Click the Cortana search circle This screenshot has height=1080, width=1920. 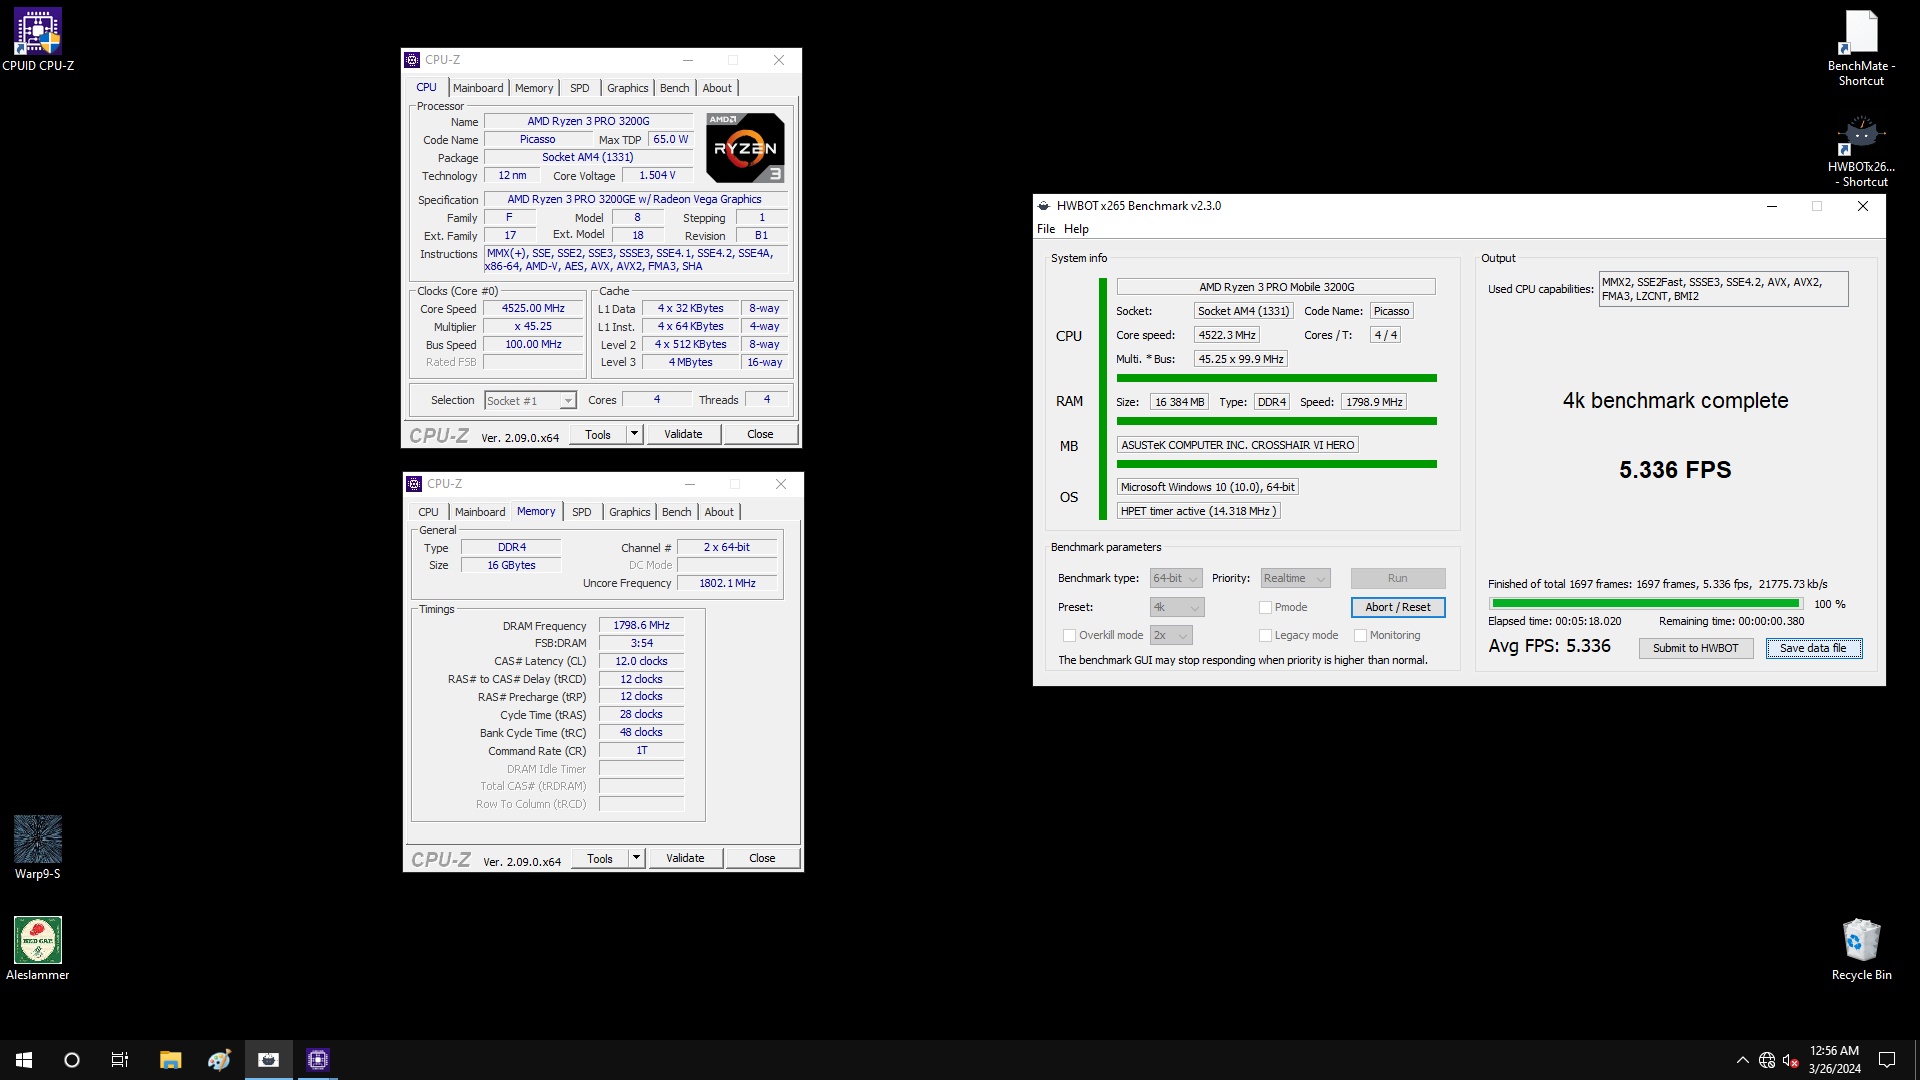click(x=72, y=1060)
